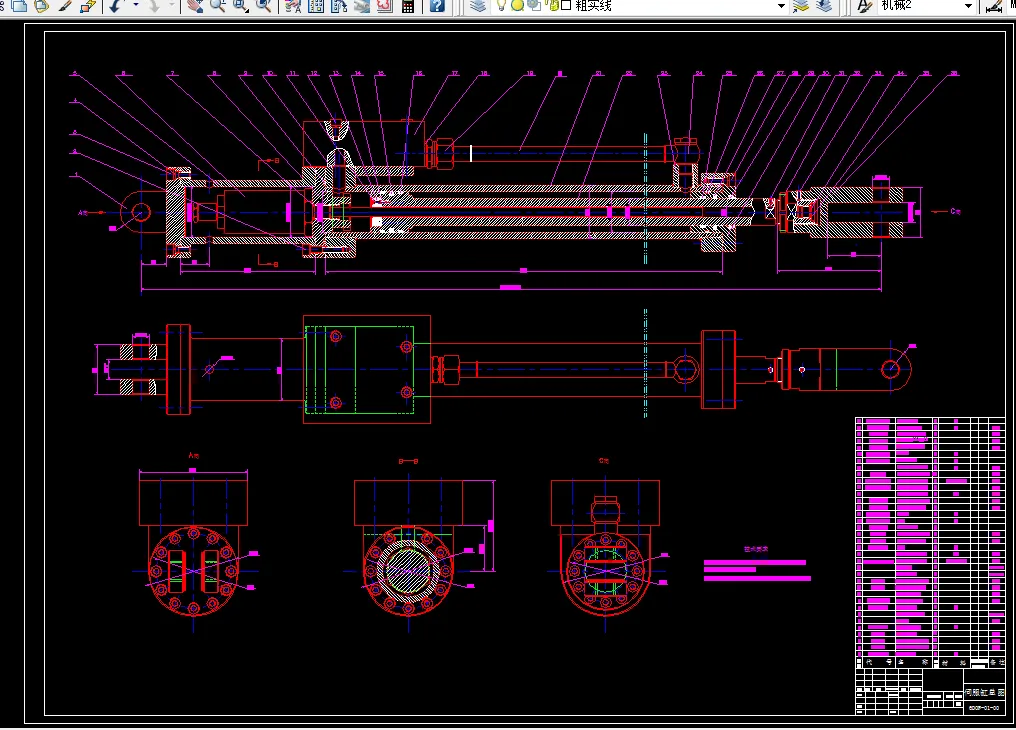The width and height of the screenshot is (1016, 730).
Task: Click the Layer Previous icon
Action: pyautogui.click(x=825, y=6)
